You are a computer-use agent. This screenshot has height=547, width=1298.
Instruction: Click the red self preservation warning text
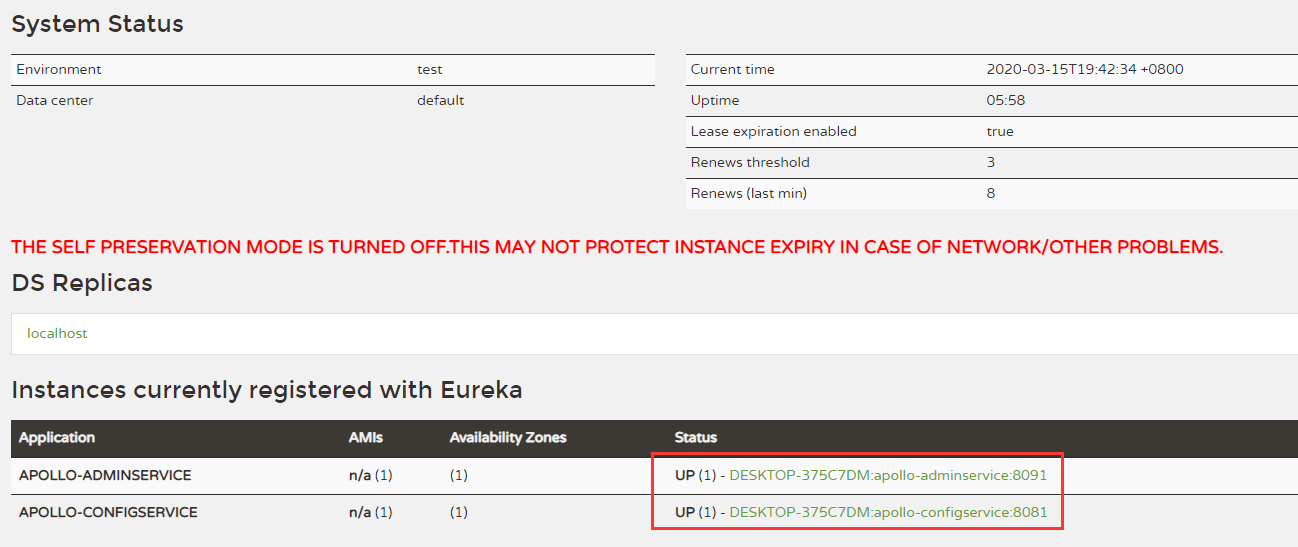point(616,247)
